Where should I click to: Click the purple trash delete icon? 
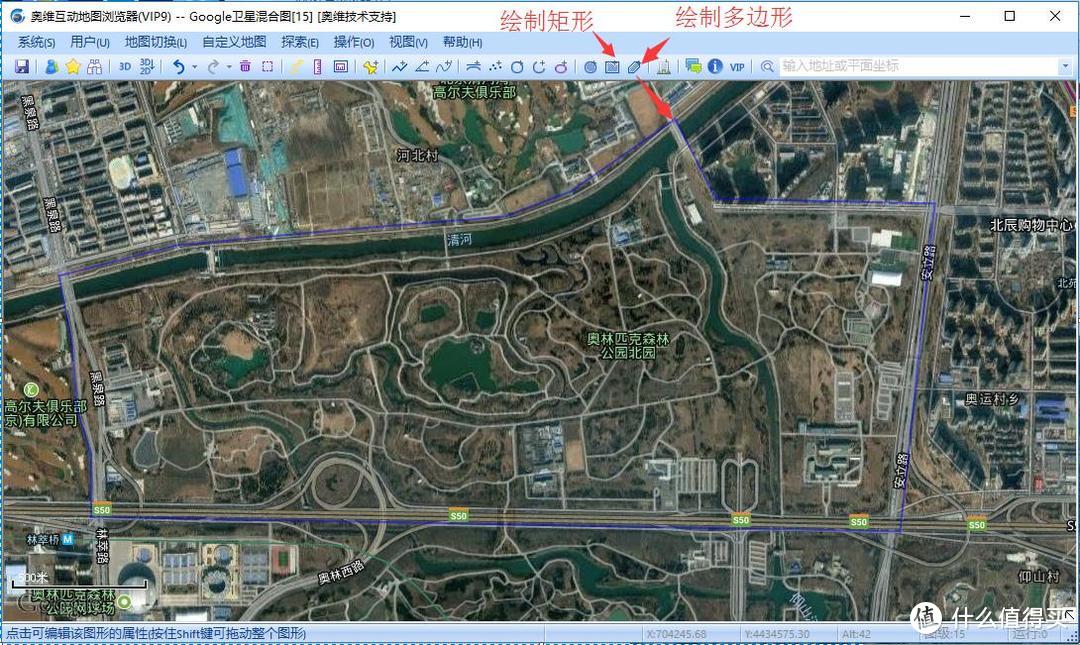pyautogui.click(x=245, y=66)
